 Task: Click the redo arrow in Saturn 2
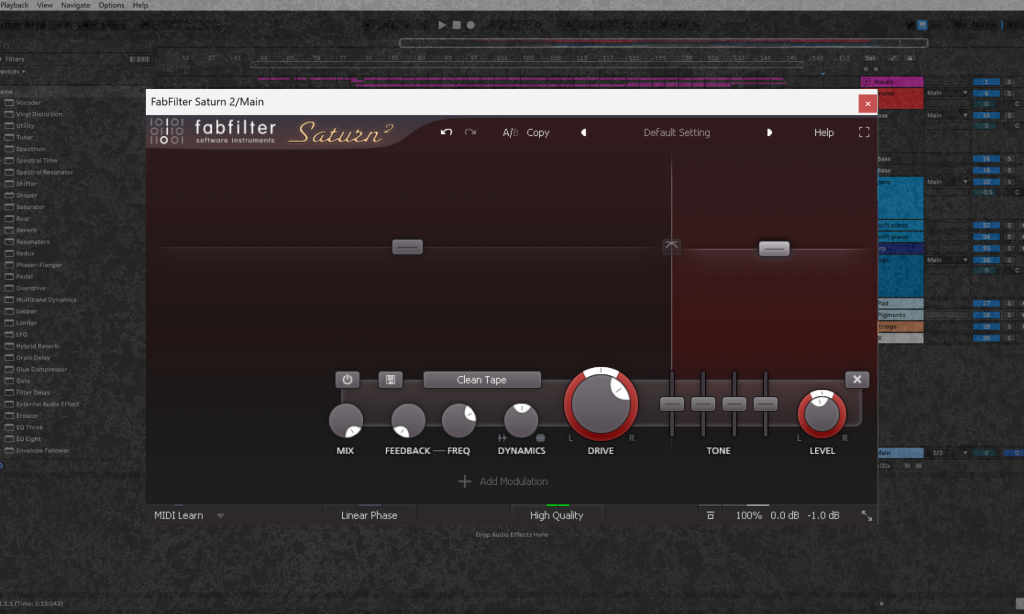coord(470,132)
